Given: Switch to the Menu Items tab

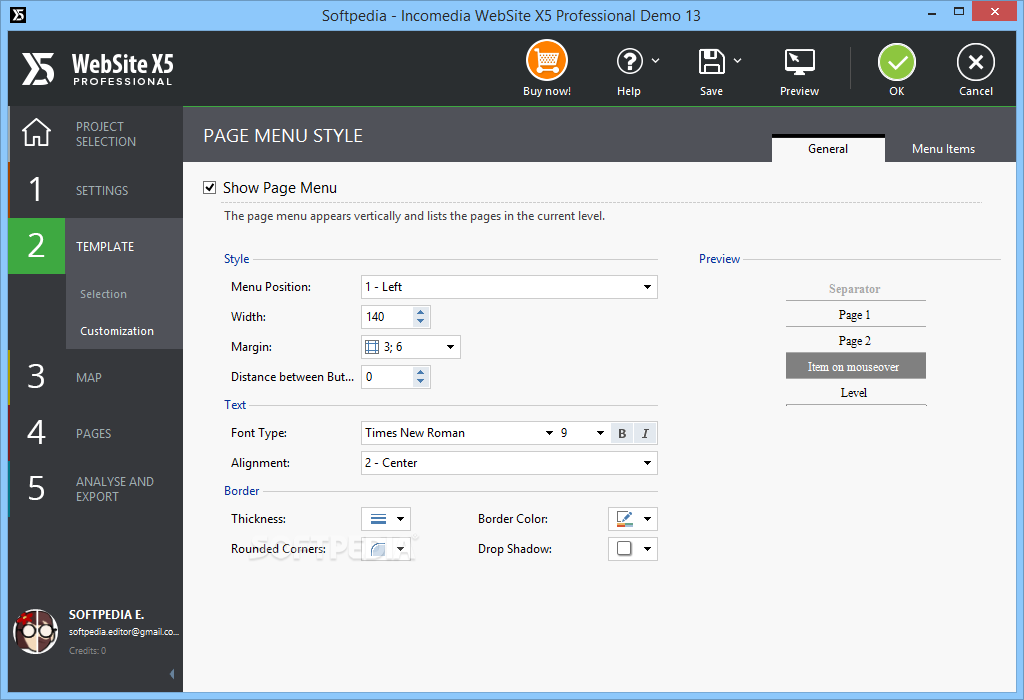Looking at the screenshot, I should pos(943,148).
